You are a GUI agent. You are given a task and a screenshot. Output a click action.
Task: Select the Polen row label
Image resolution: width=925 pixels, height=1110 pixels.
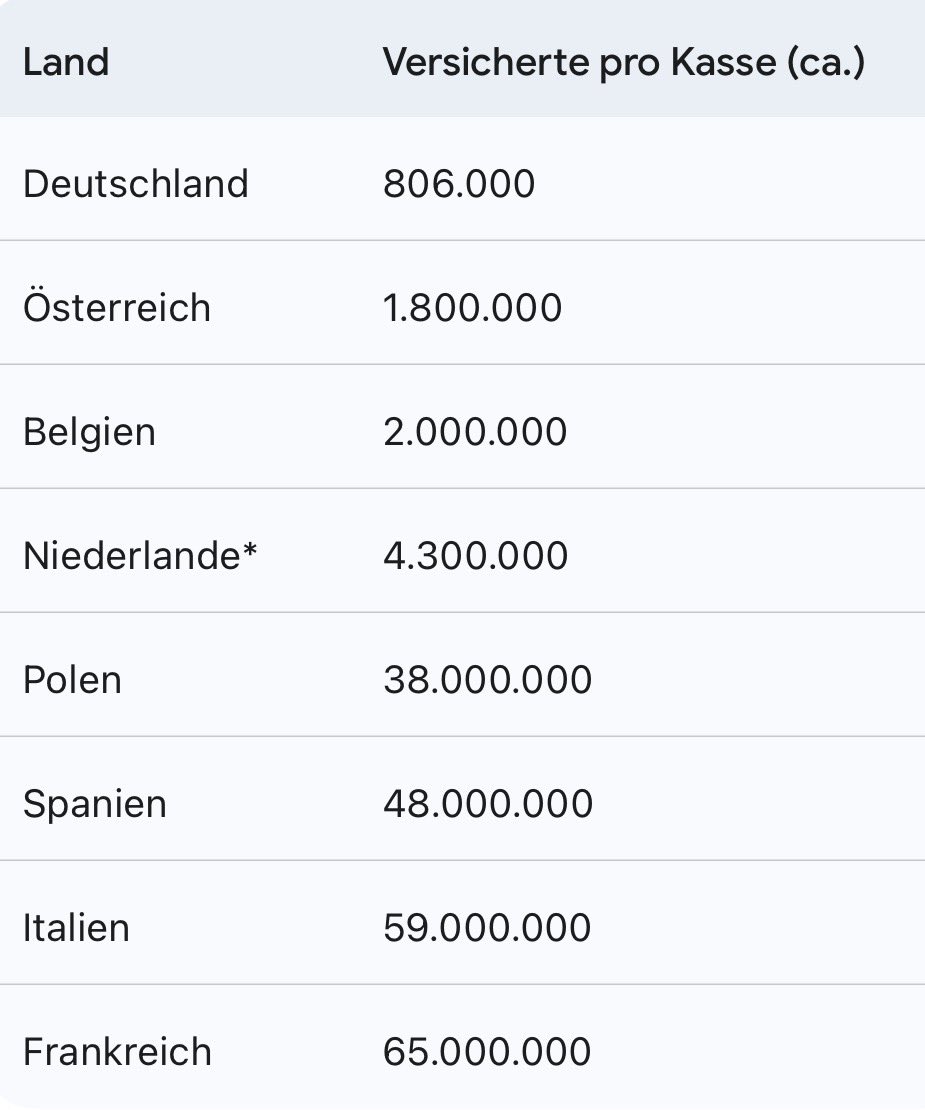[72, 680]
